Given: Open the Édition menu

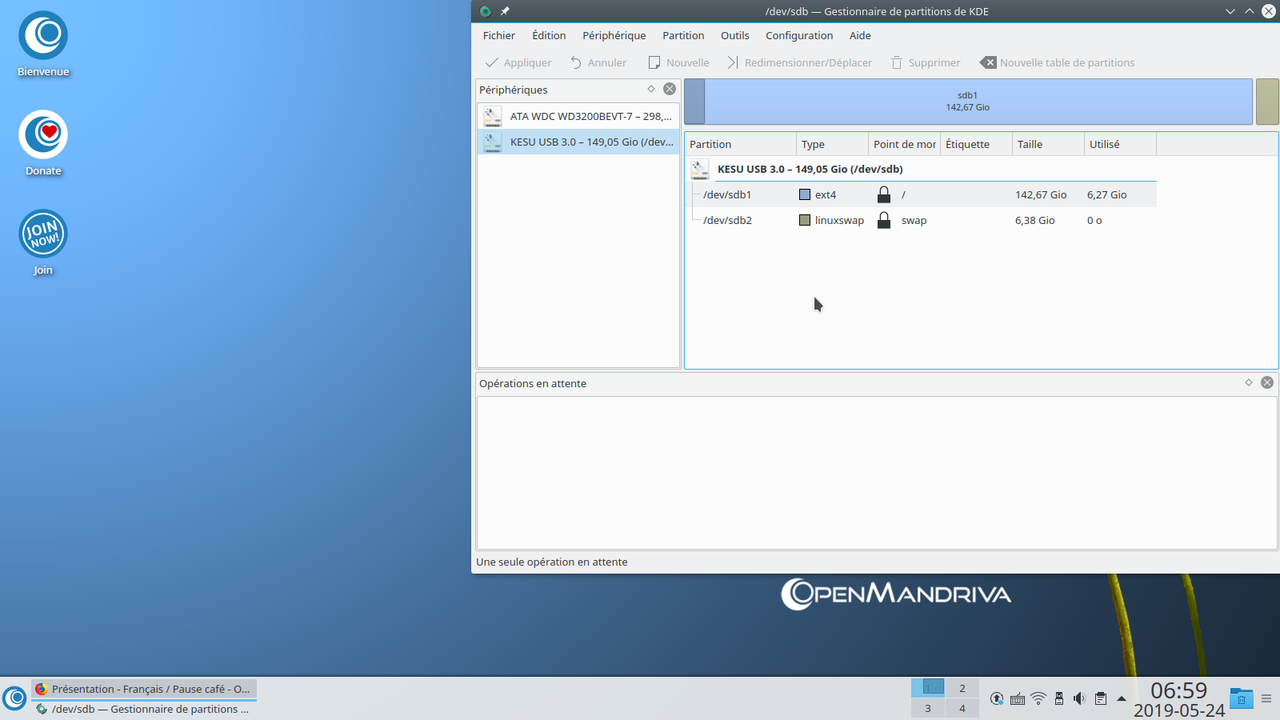Looking at the screenshot, I should click(549, 35).
